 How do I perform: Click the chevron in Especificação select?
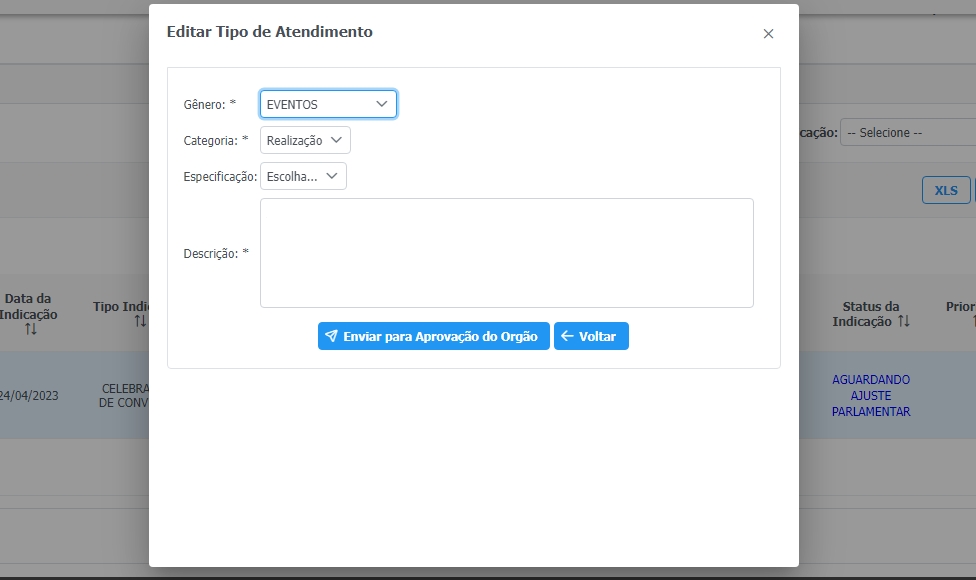click(332, 176)
